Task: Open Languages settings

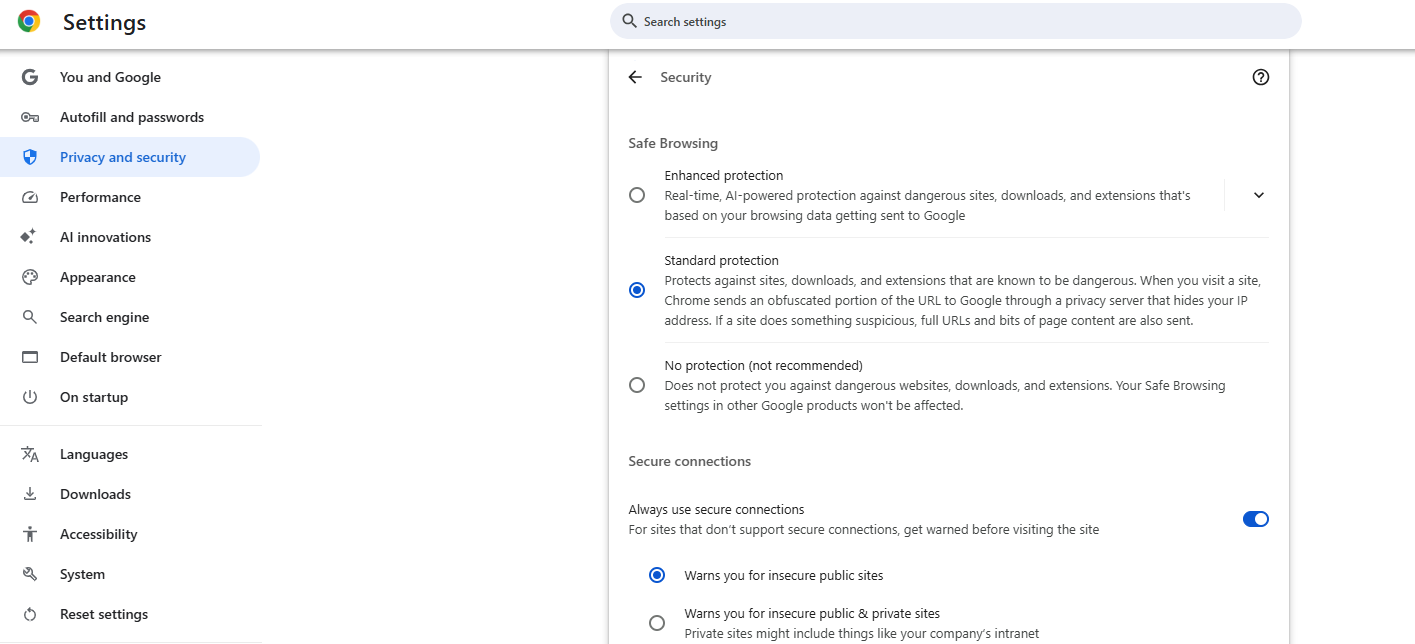Action: click(130, 454)
